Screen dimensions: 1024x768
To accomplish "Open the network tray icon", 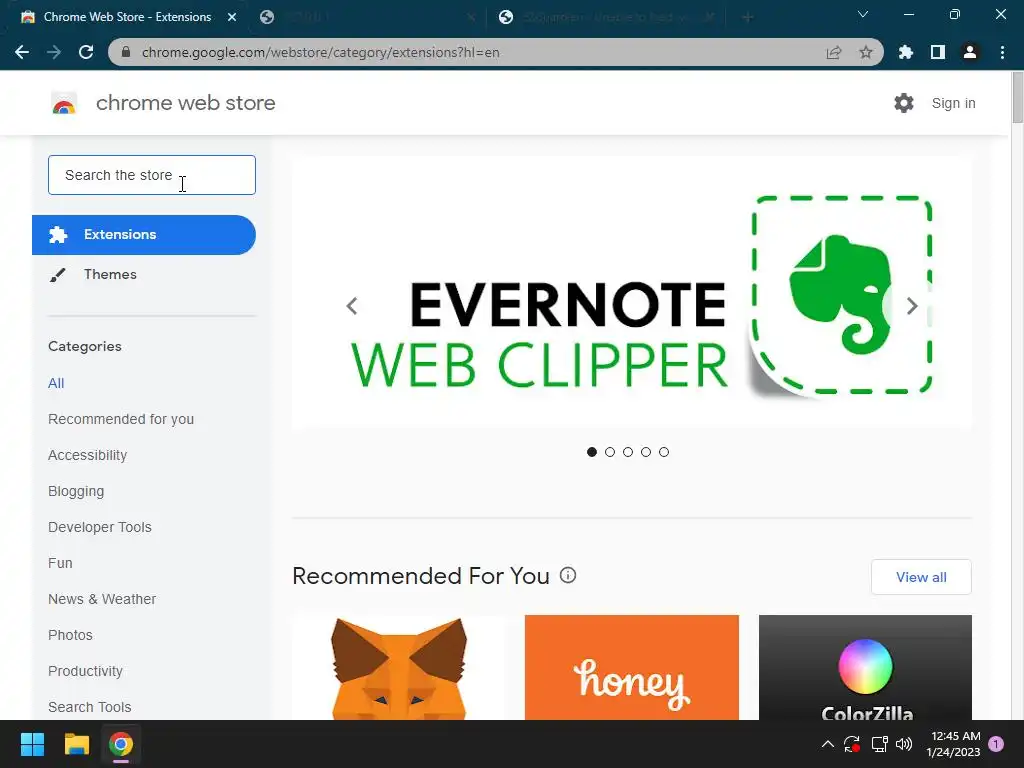I will [x=880, y=744].
